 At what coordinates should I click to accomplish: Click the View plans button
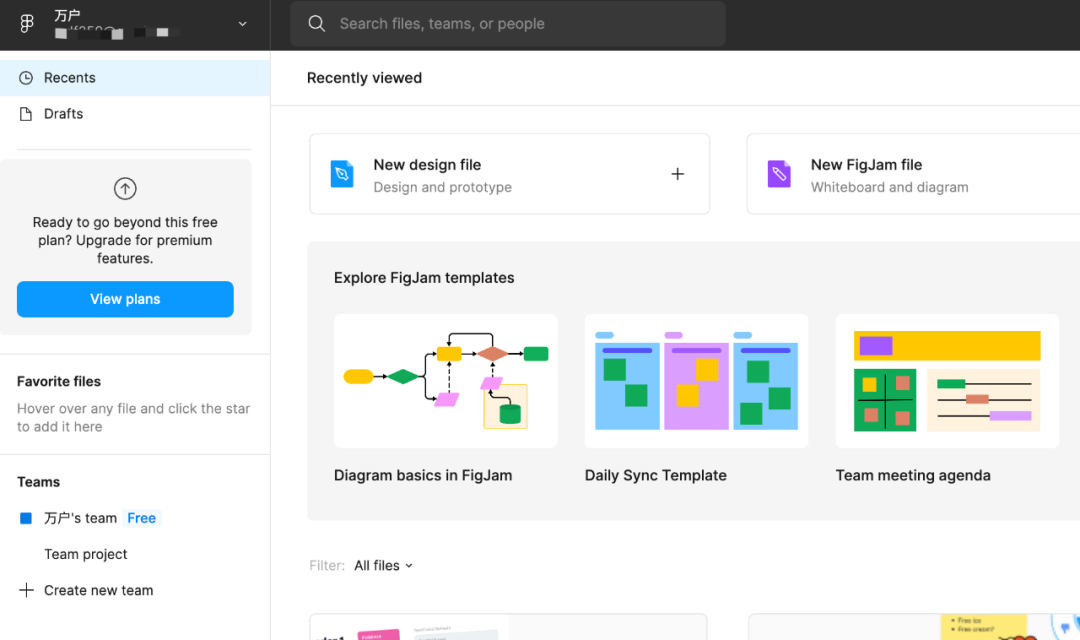click(x=125, y=299)
